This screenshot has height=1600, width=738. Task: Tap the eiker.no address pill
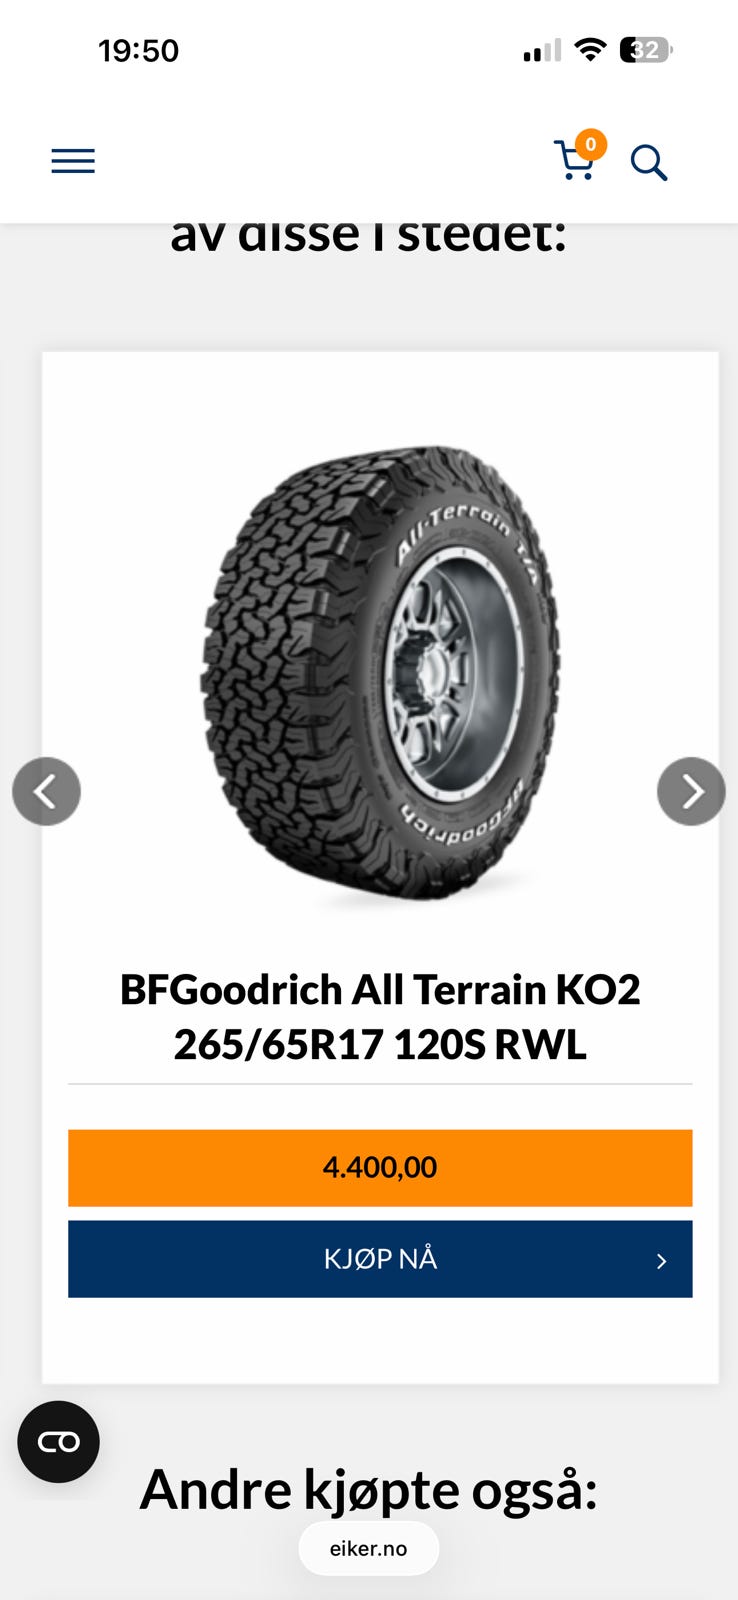click(x=368, y=1548)
